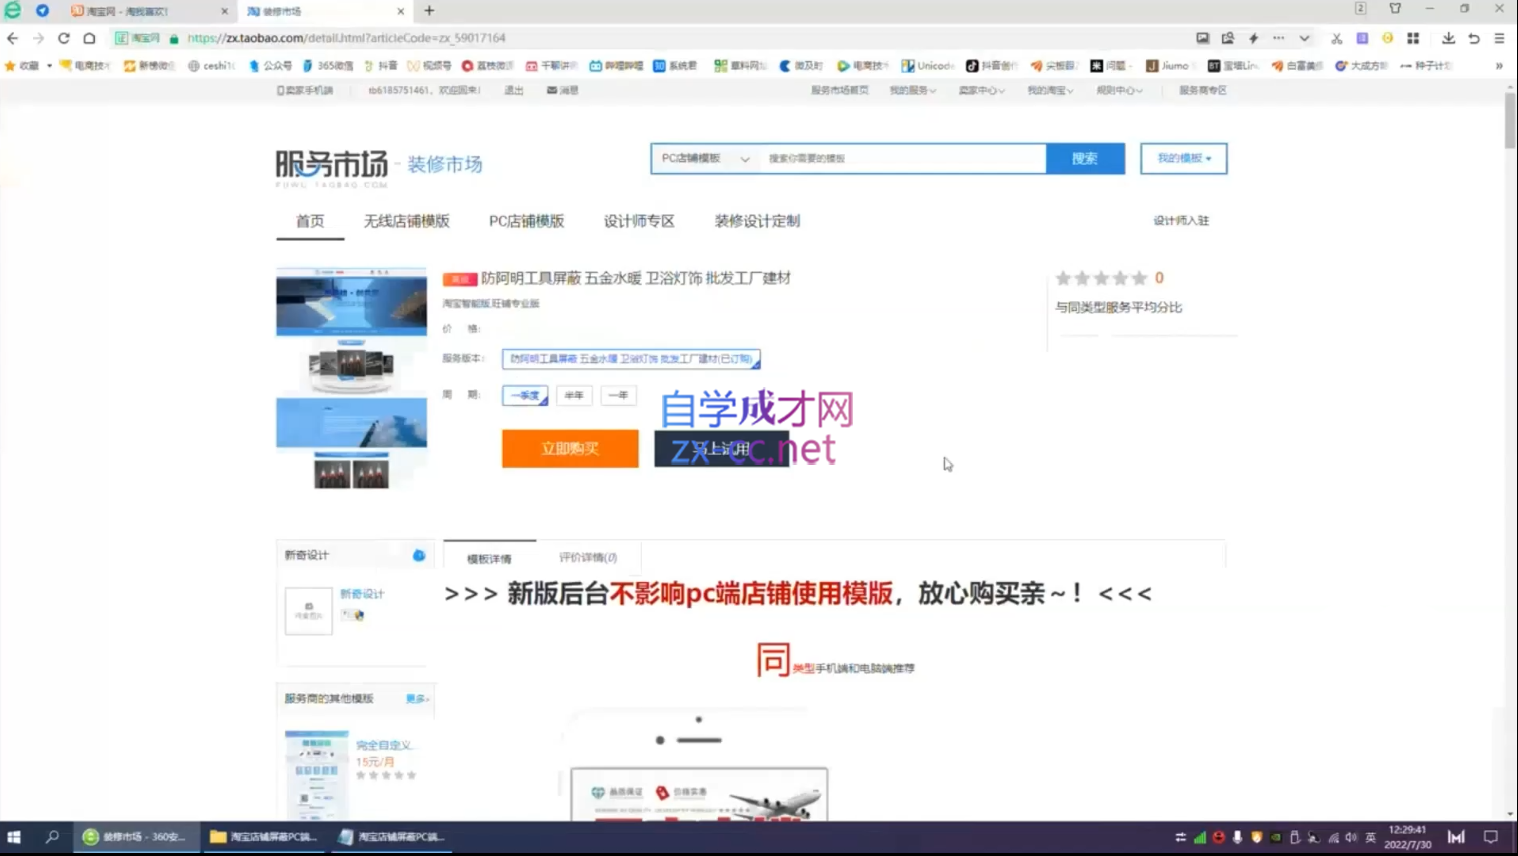The image size is (1518, 856).
Task: Reload the page with the refresh icon
Action: (x=63, y=38)
